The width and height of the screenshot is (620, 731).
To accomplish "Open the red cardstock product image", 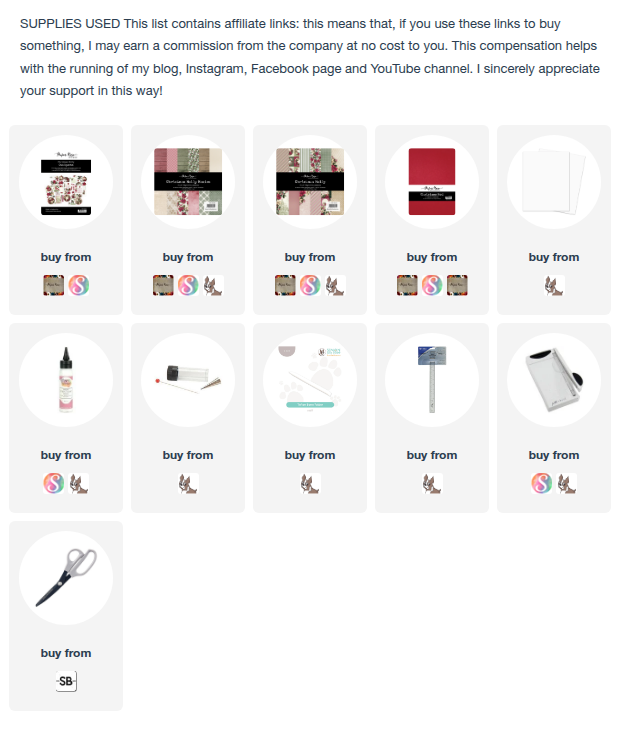I will (432, 182).
